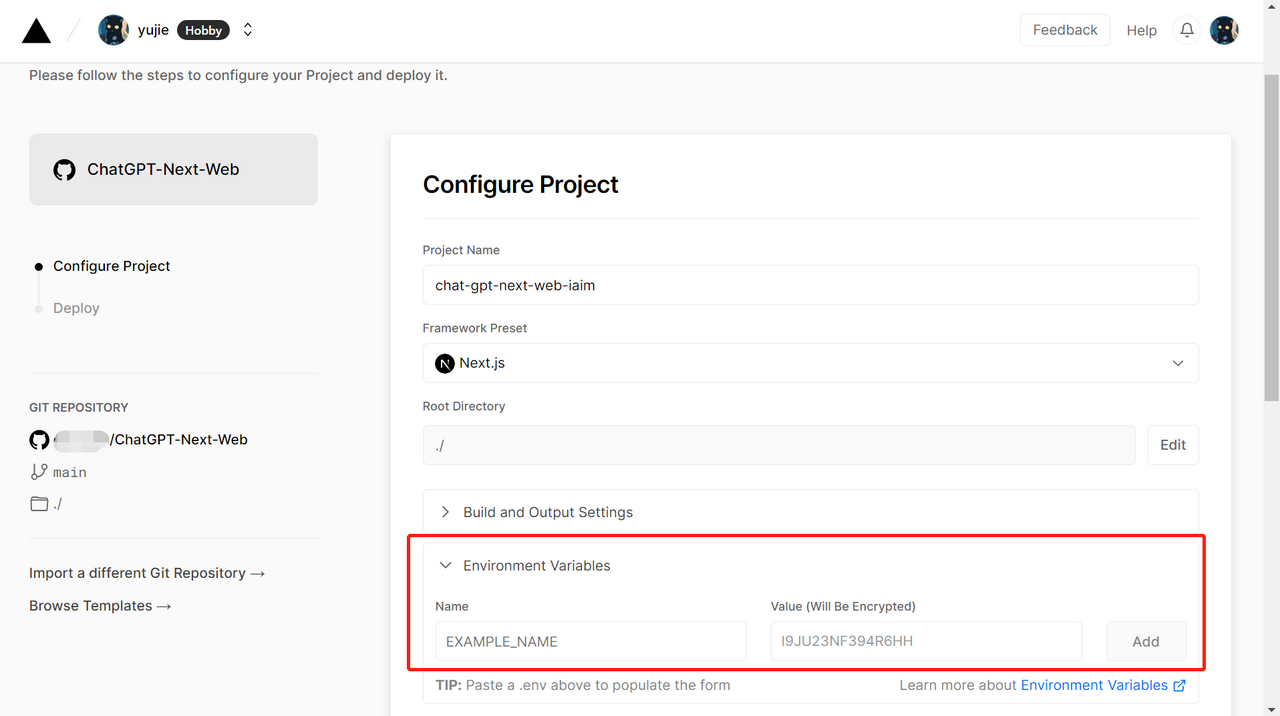Follow Import a different Git Repository link
Image resolution: width=1280 pixels, height=716 pixels.
click(x=147, y=573)
